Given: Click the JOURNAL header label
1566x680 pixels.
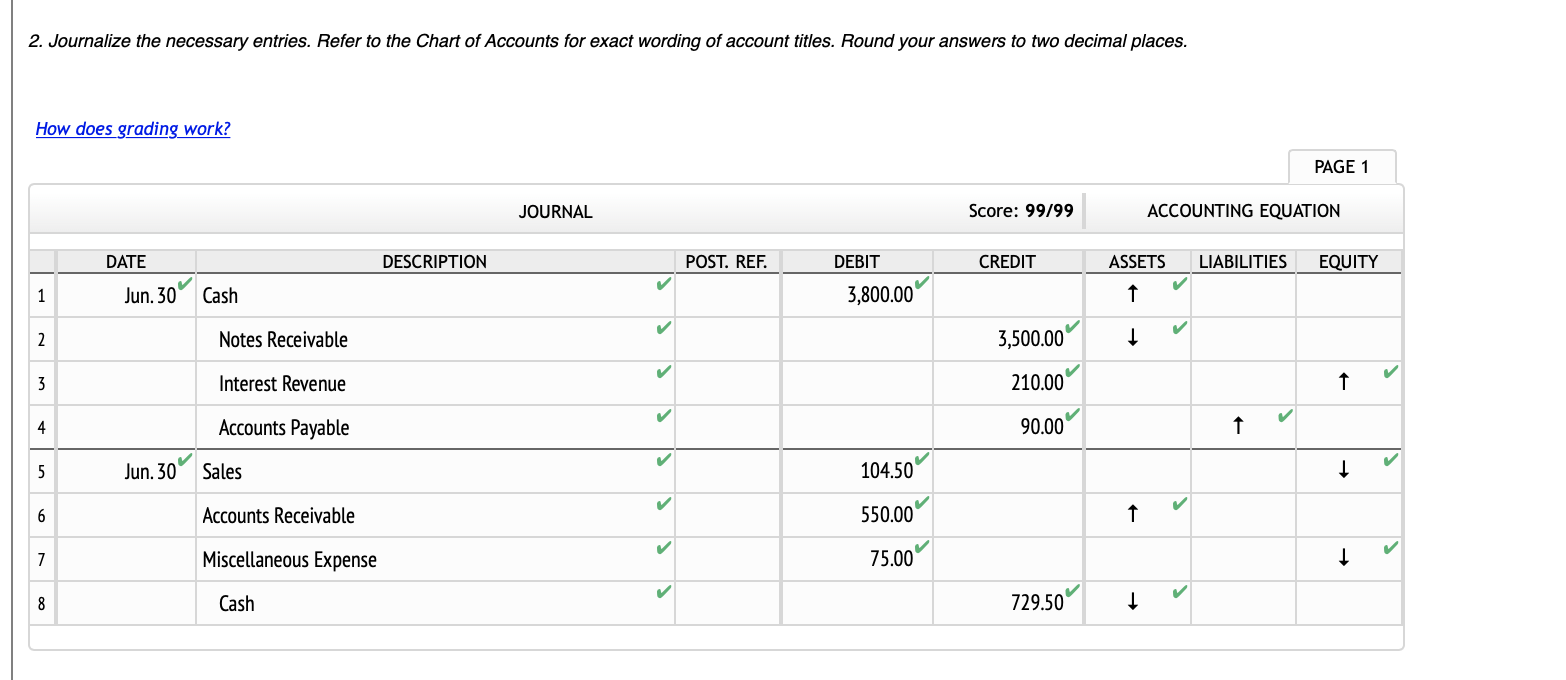Looking at the screenshot, I should click(555, 211).
